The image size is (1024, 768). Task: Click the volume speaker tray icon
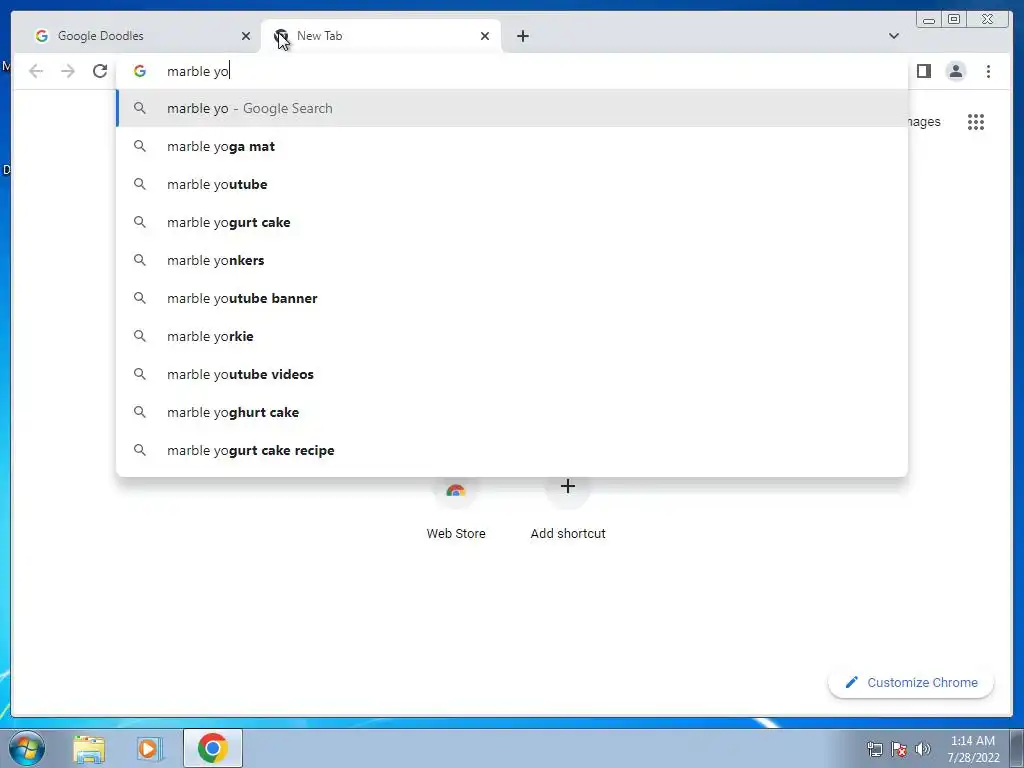pos(923,749)
